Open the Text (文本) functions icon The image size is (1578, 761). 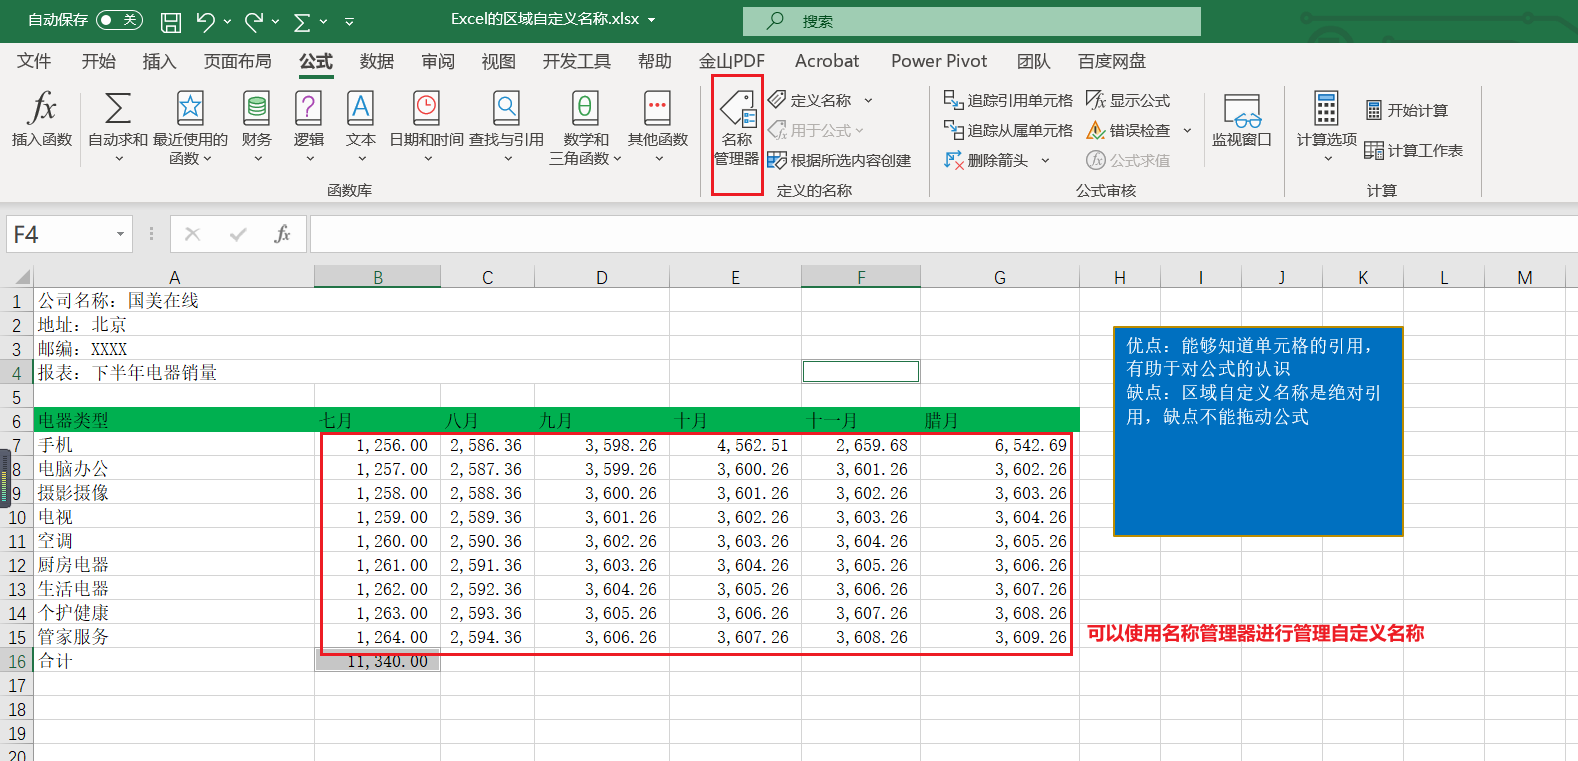point(360,108)
